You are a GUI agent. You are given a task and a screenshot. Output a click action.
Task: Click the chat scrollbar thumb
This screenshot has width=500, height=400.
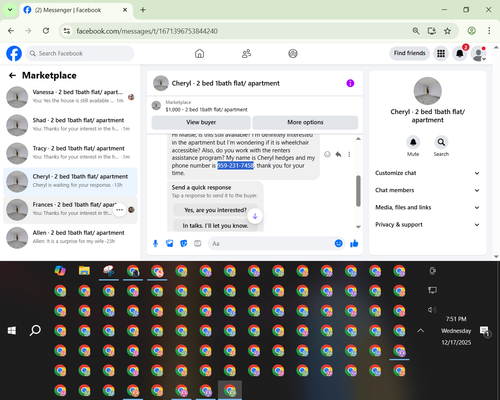358,191
